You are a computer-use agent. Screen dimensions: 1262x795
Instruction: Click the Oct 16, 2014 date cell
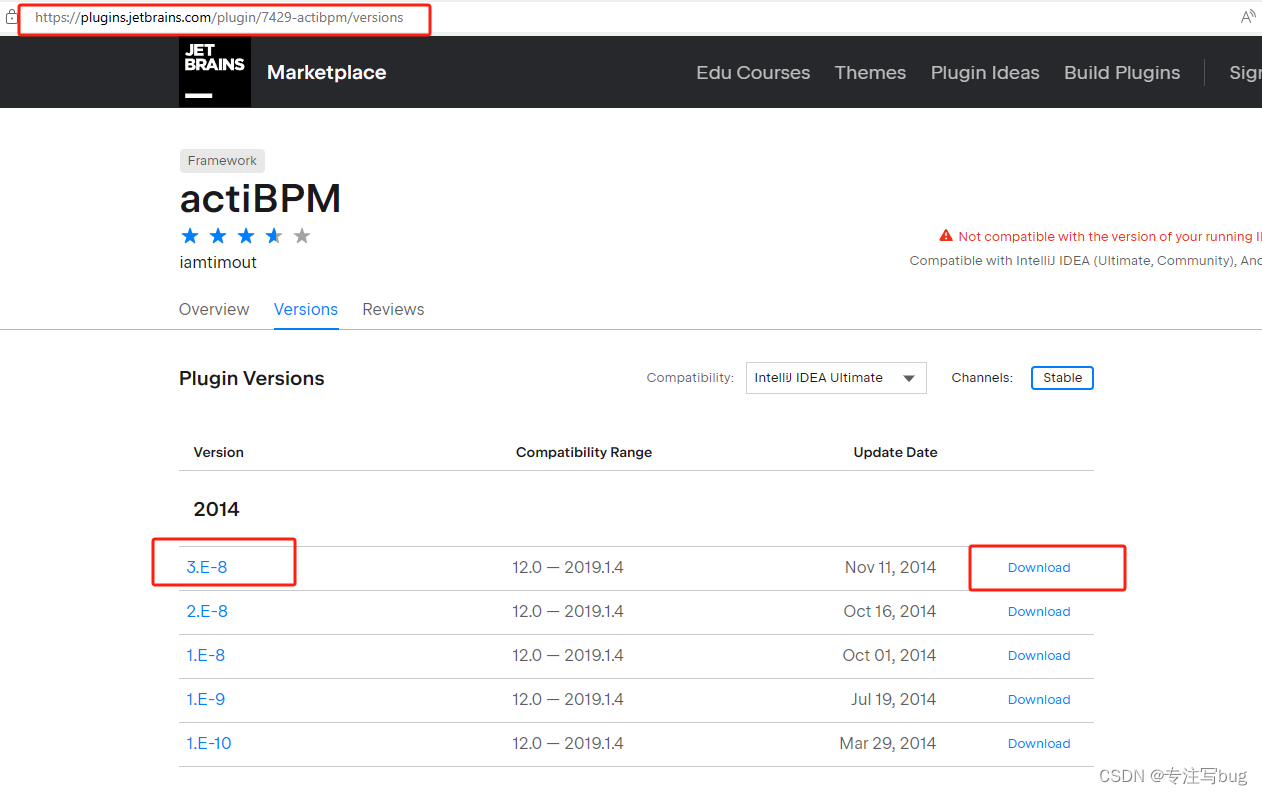click(890, 611)
